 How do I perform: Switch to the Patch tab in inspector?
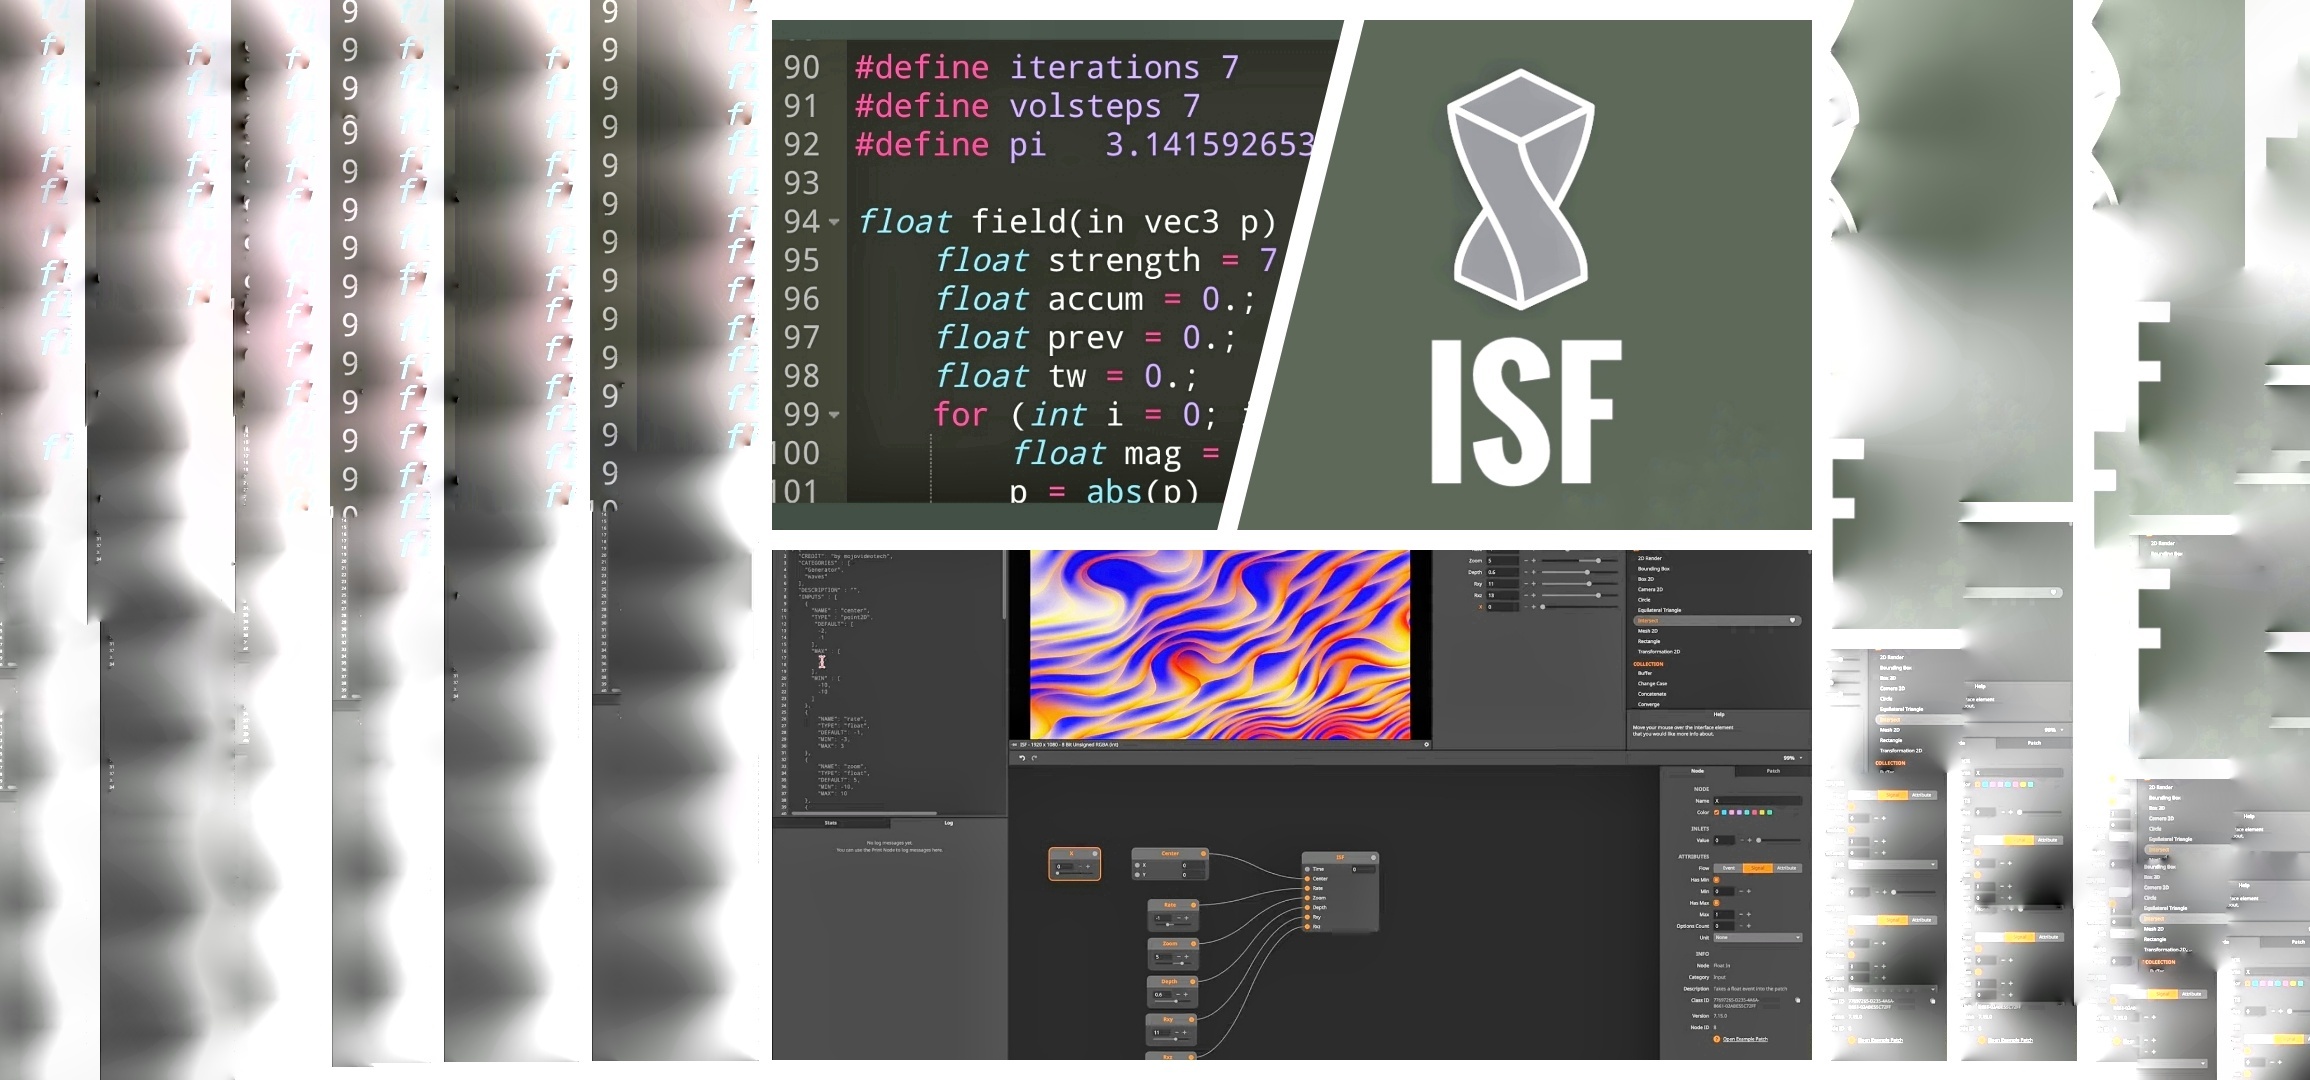point(1773,771)
